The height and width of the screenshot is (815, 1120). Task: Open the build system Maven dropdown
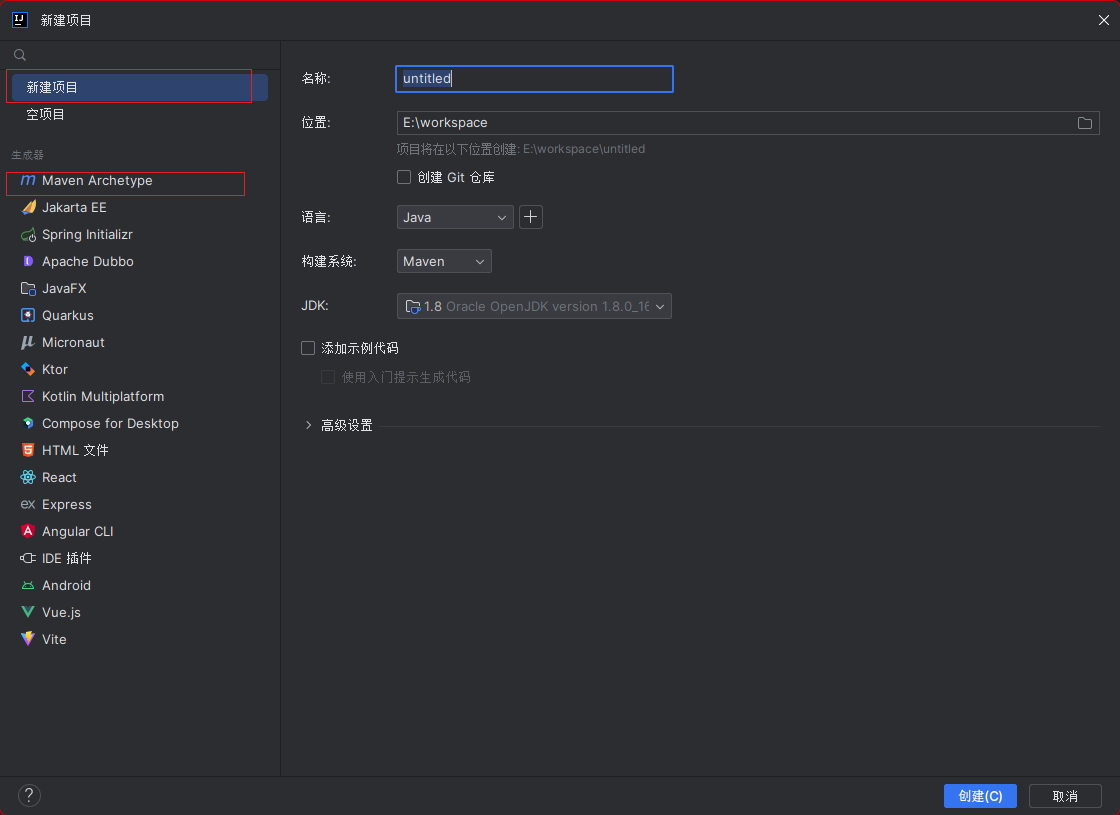pyautogui.click(x=444, y=261)
